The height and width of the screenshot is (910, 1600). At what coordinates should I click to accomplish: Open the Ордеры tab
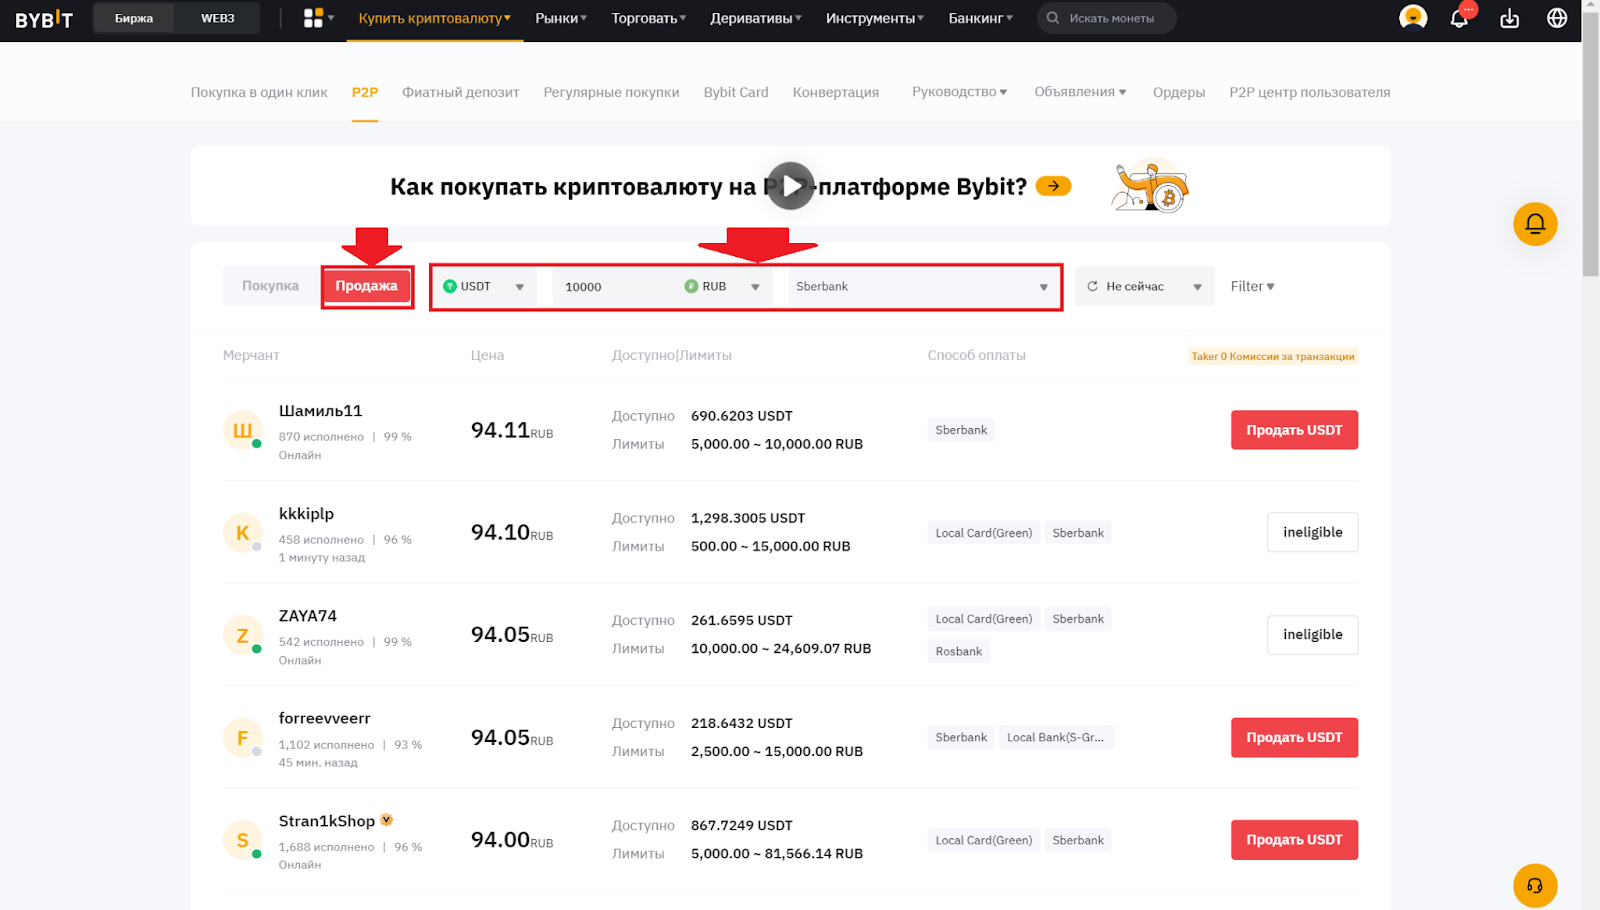[1179, 92]
